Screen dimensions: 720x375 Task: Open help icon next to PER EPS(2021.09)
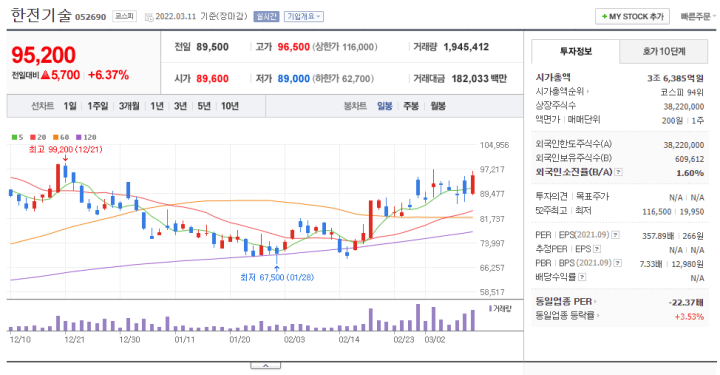[615, 235]
